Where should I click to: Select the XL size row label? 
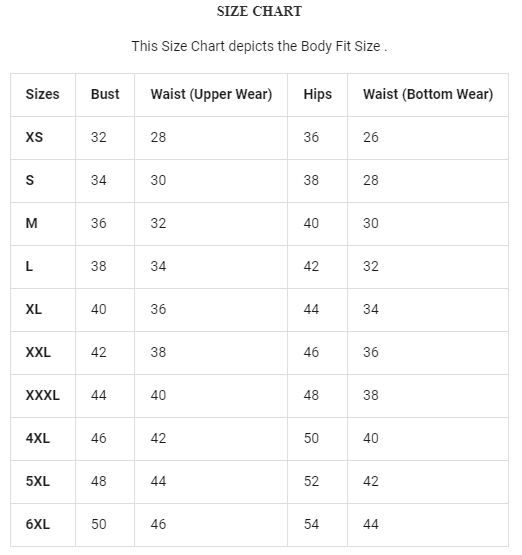[x=34, y=309]
